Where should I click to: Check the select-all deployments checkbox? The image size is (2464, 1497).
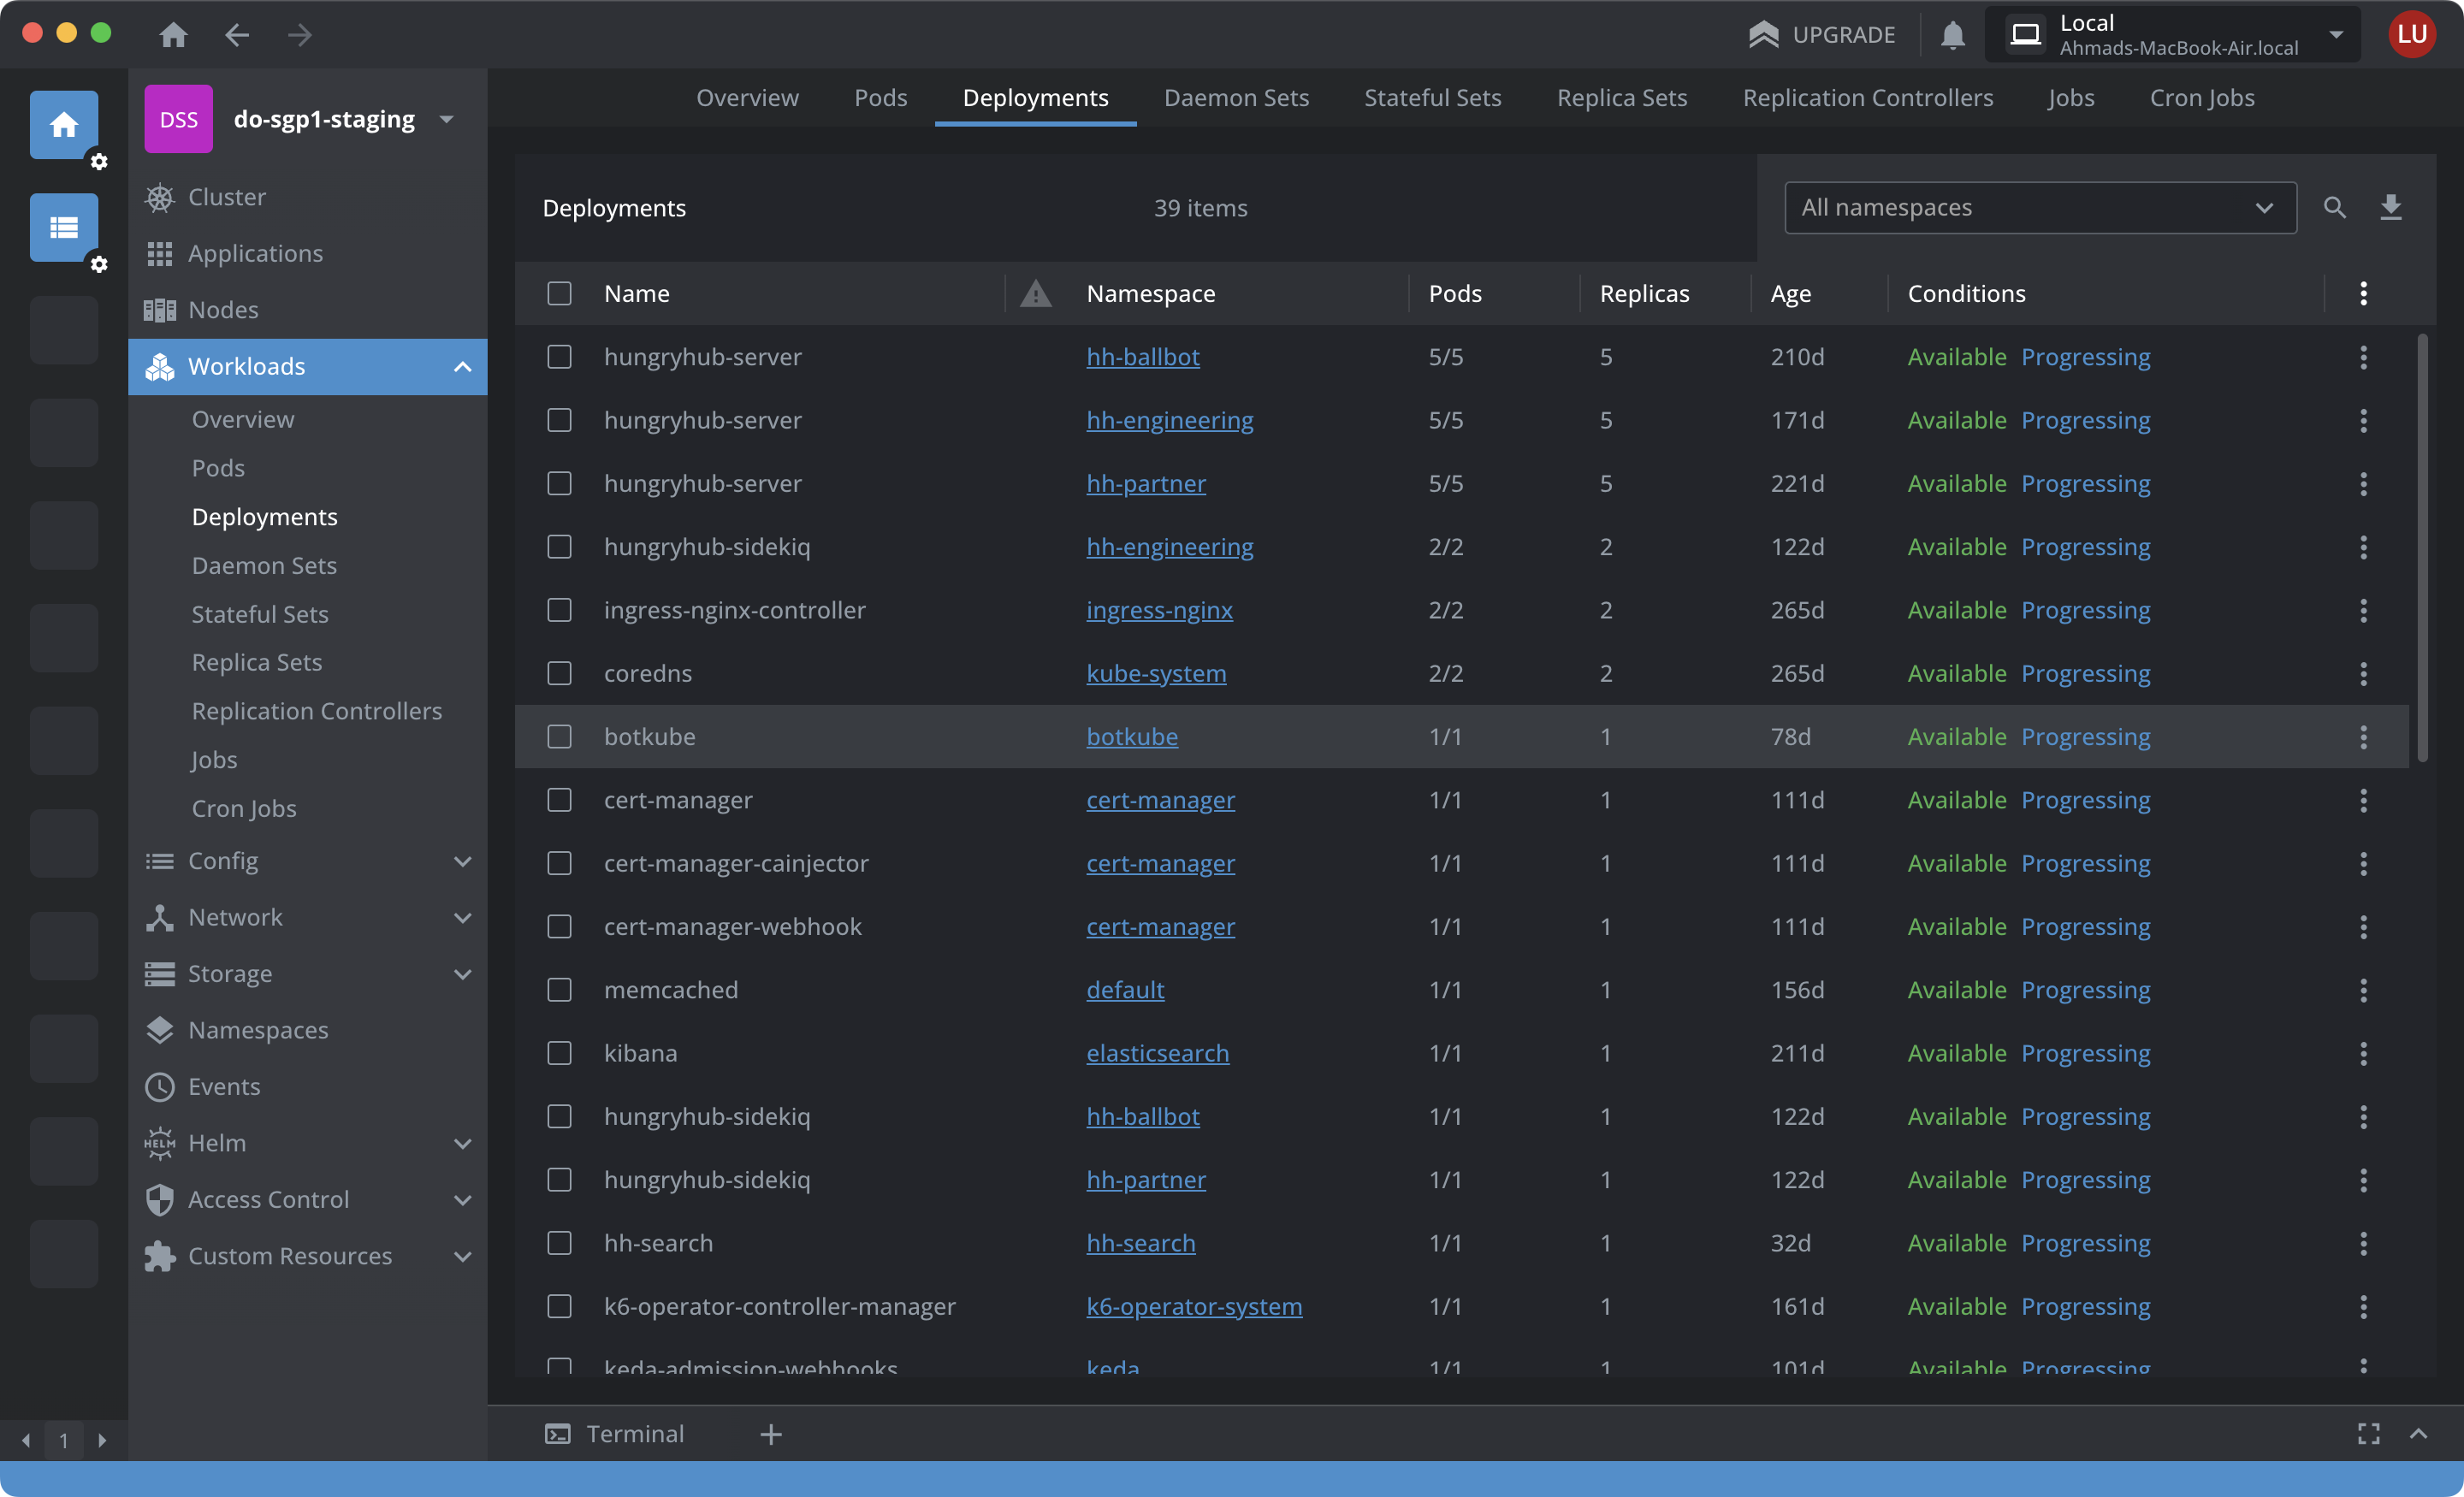559,293
